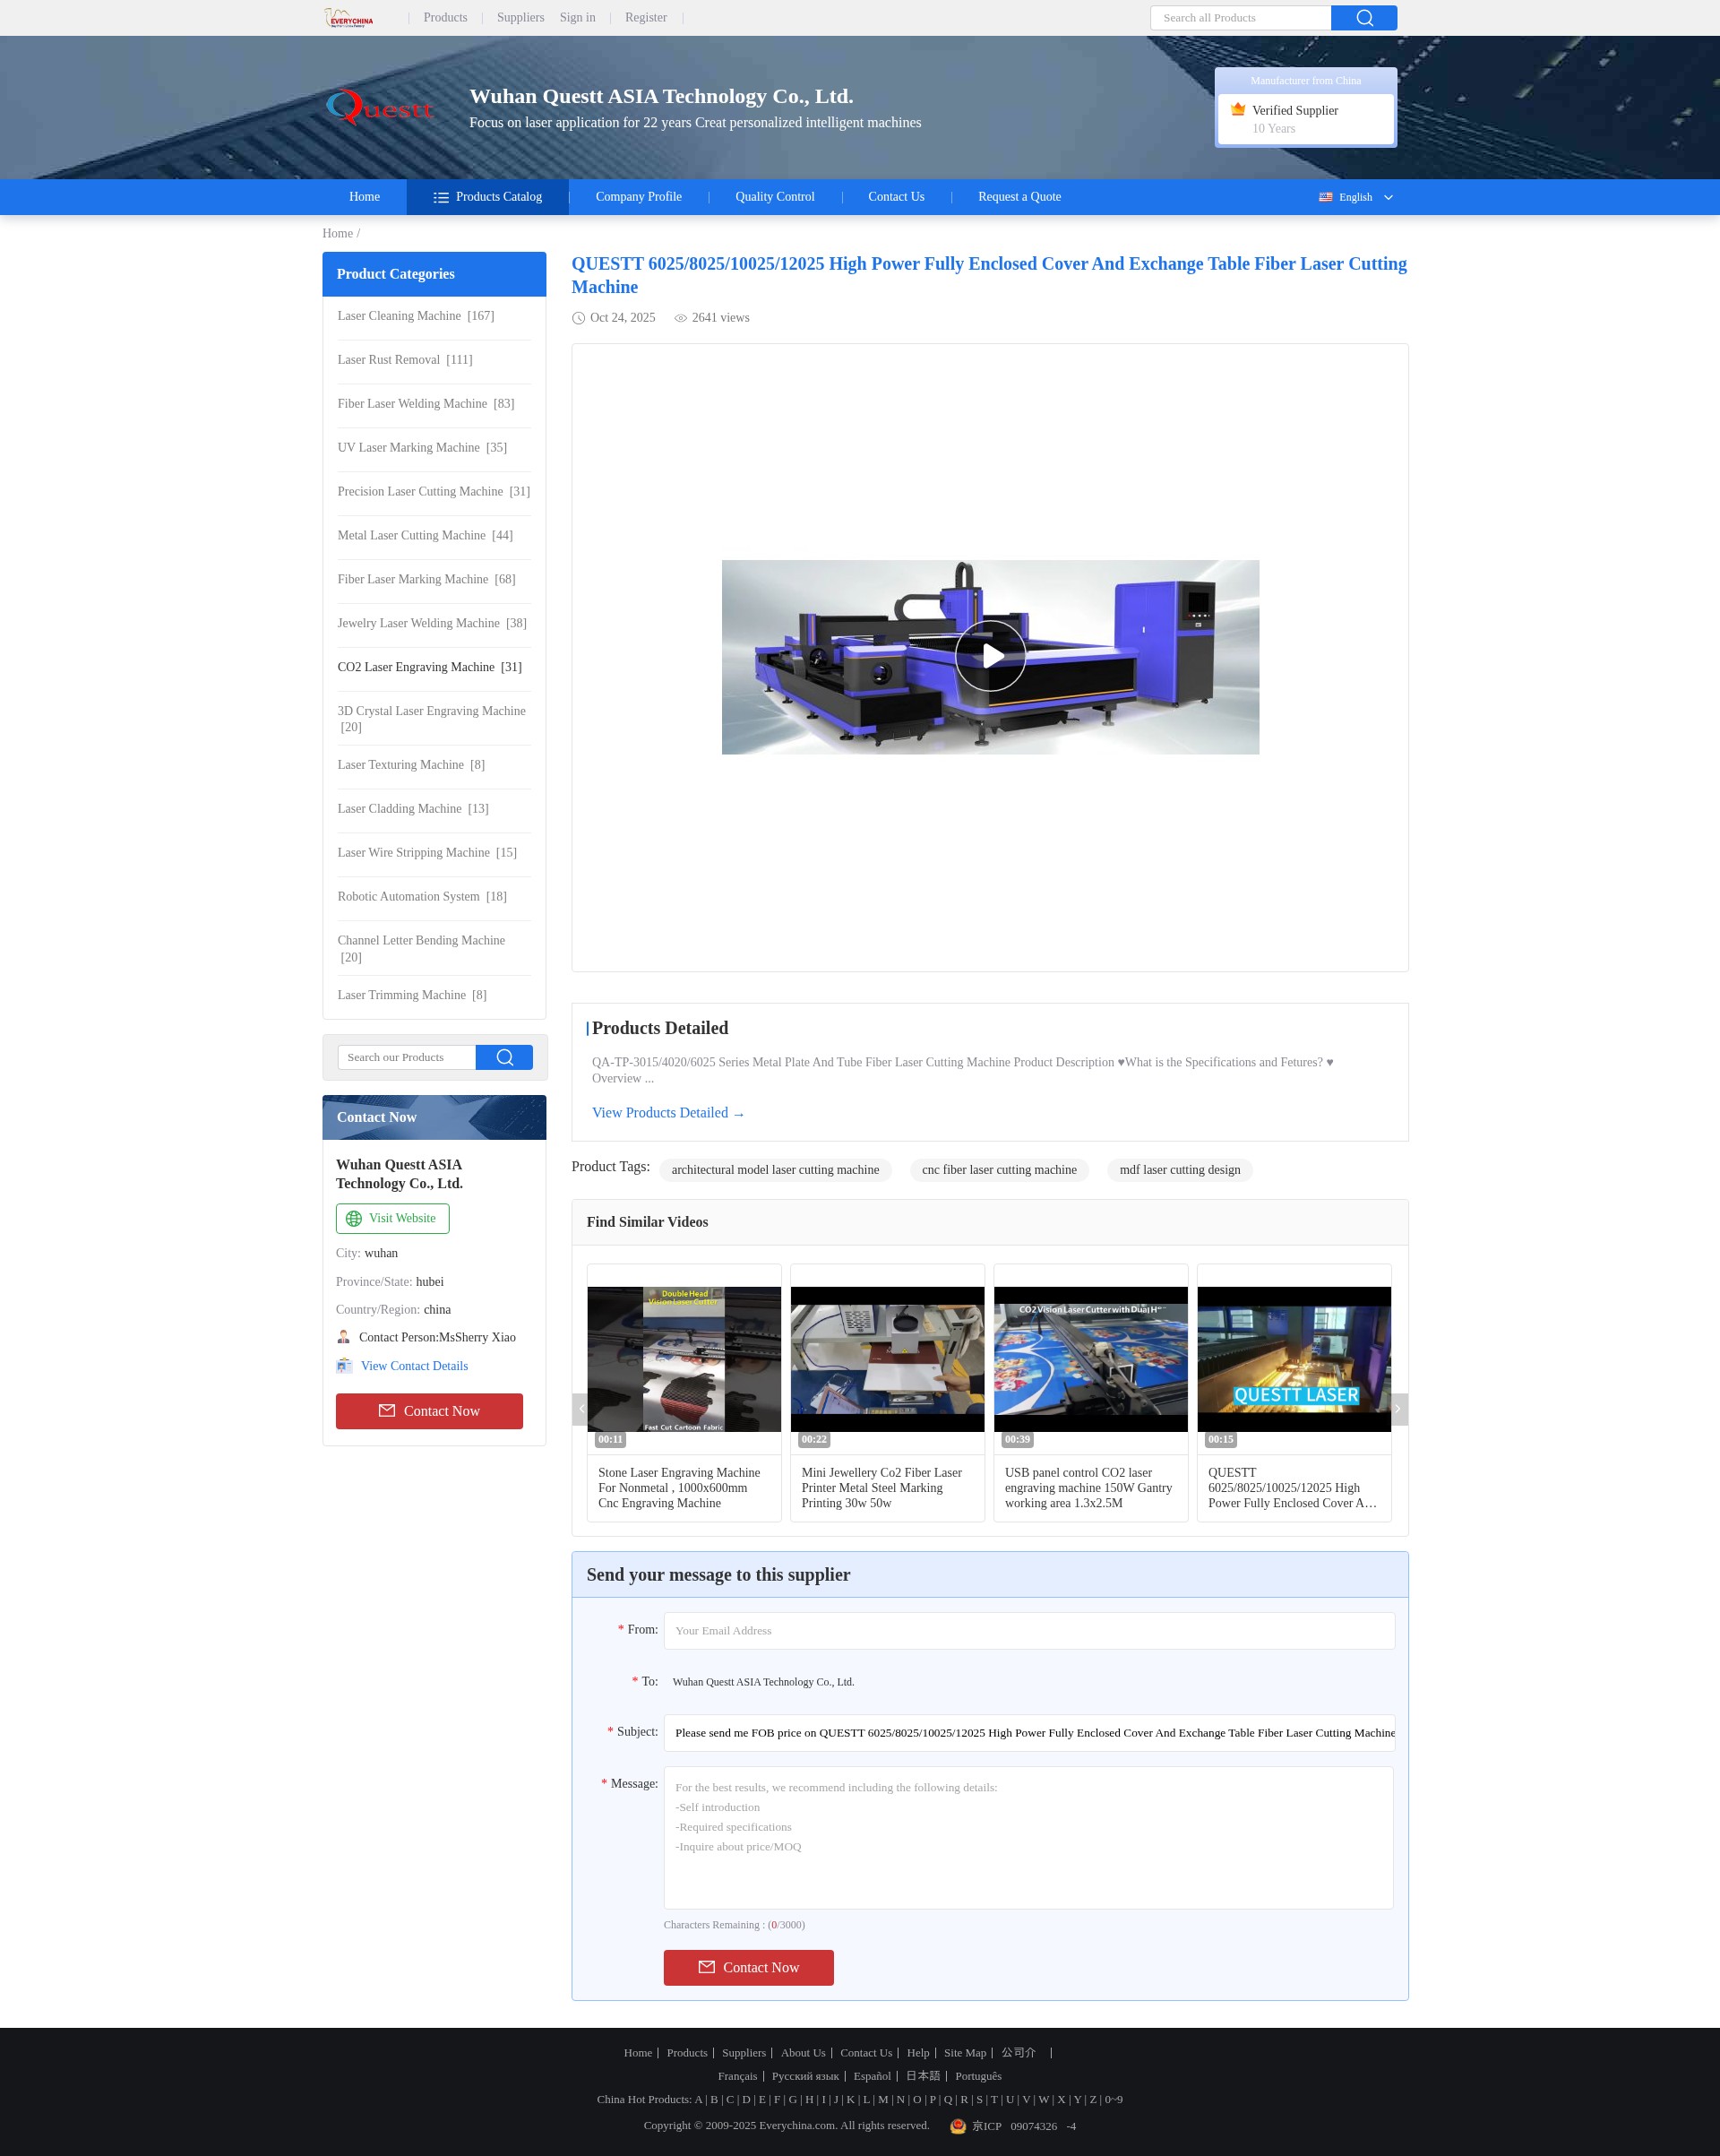The width and height of the screenshot is (1720, 2156).
Task: Click the ICP police badge icon in footer
Action: (958, 2126)
